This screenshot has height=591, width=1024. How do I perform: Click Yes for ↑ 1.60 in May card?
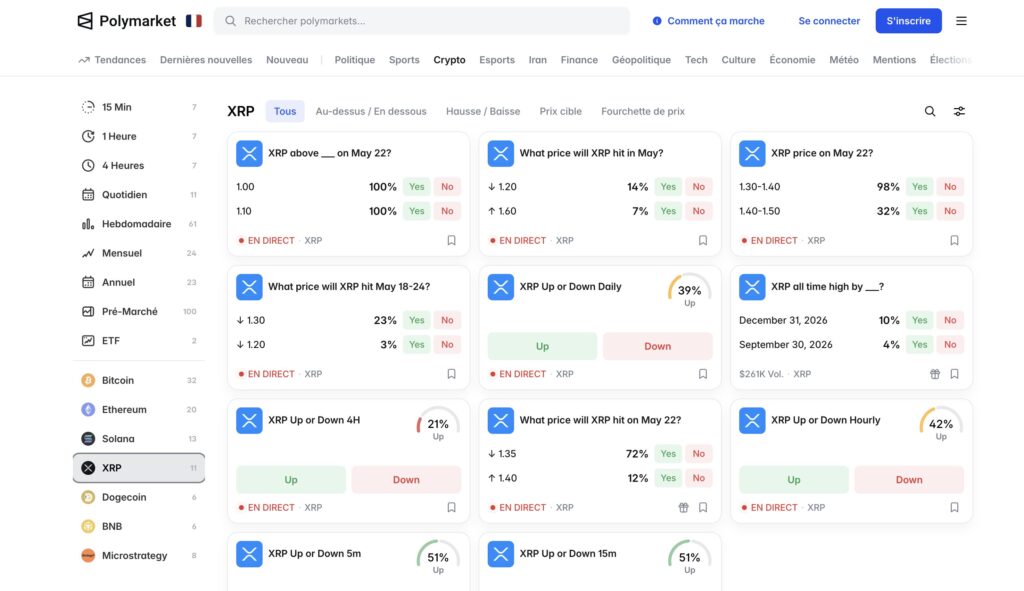[x=668, y=211]
